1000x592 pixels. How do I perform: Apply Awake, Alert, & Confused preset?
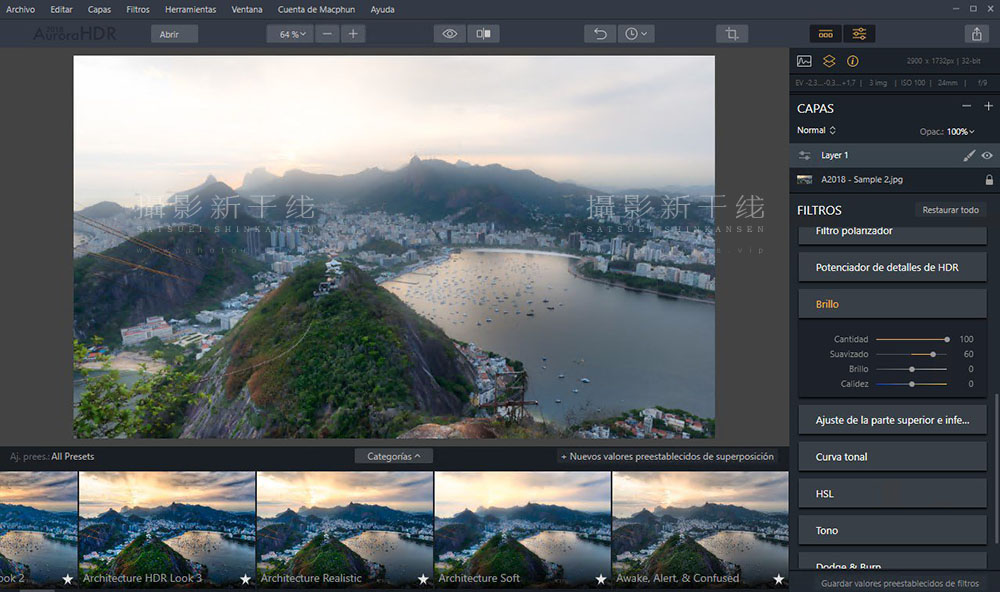[x=700, y=529]
